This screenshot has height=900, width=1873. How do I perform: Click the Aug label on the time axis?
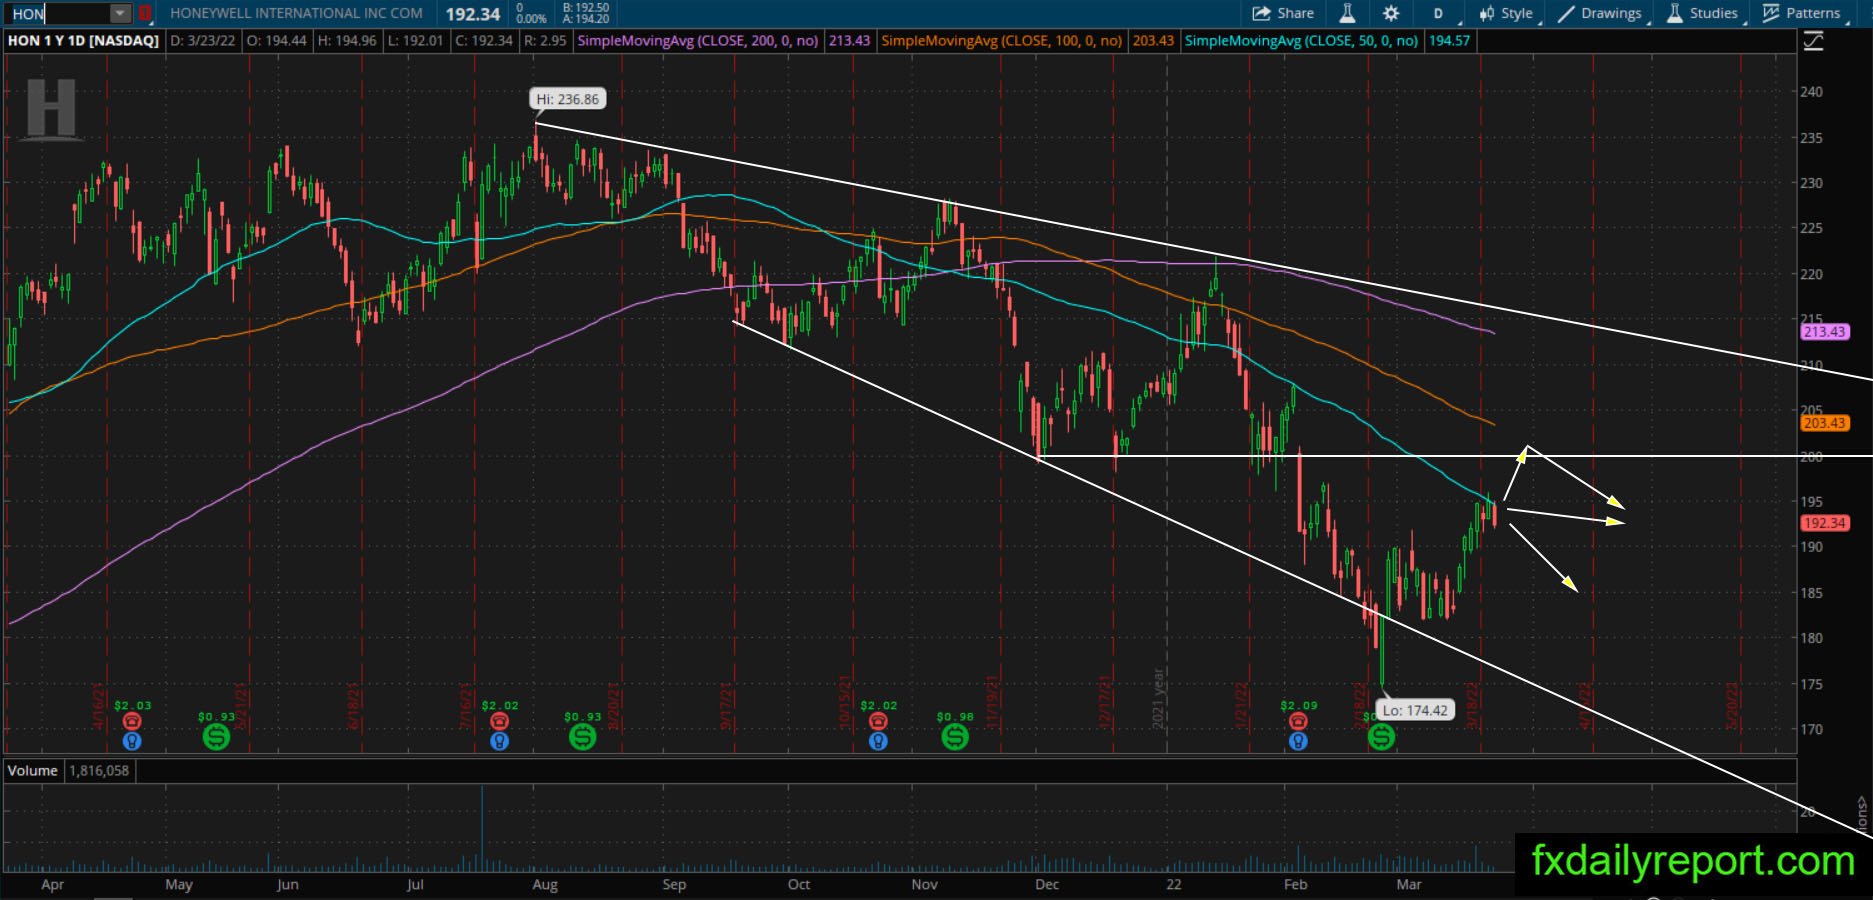pos(545,885)
